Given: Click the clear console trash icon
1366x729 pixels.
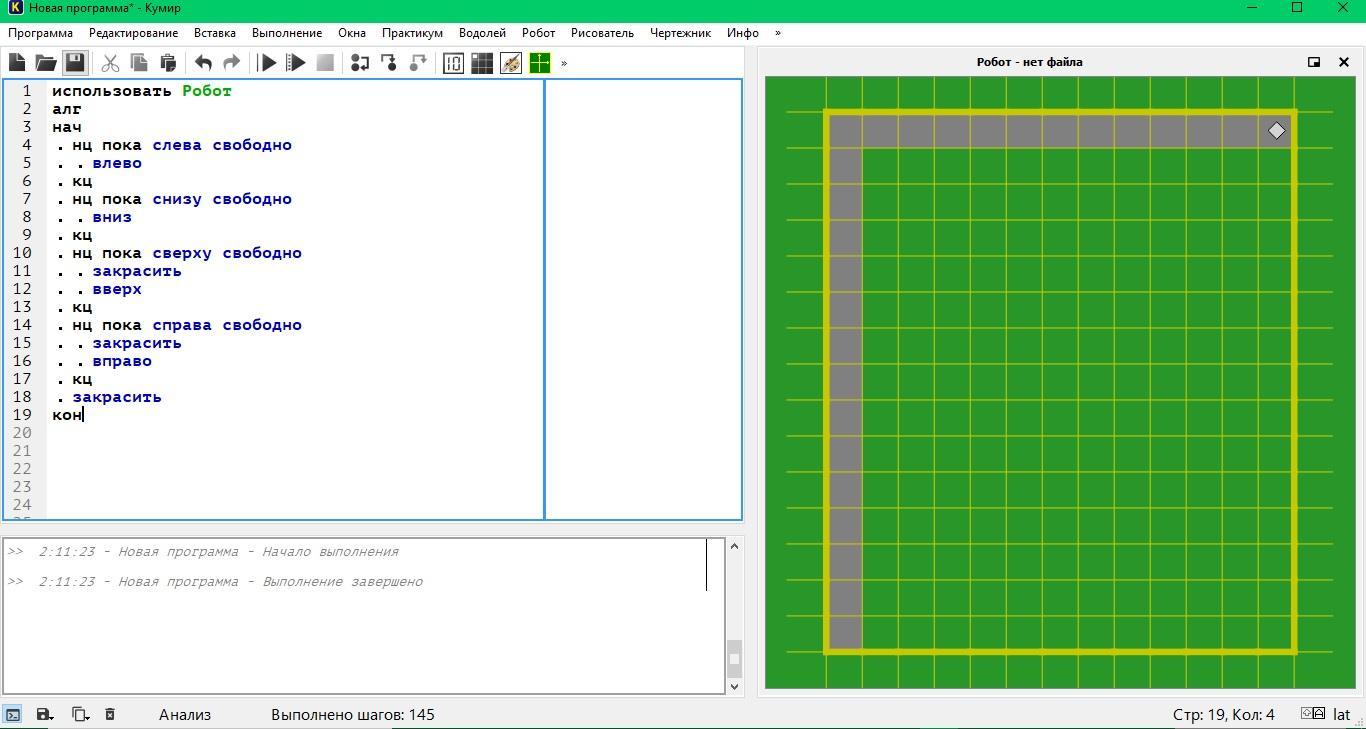Looking at the screenshot, I should click(x=110, y=714).
